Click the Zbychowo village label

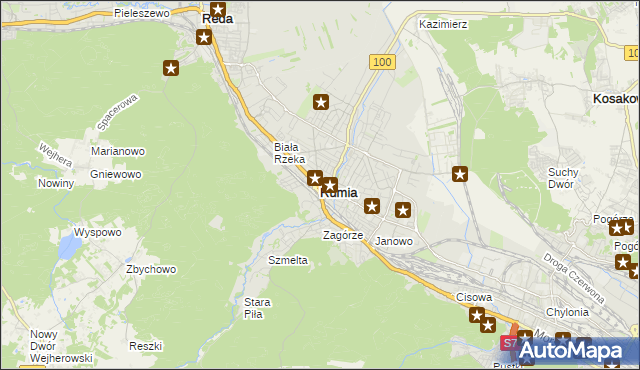[x=151, y=269]
